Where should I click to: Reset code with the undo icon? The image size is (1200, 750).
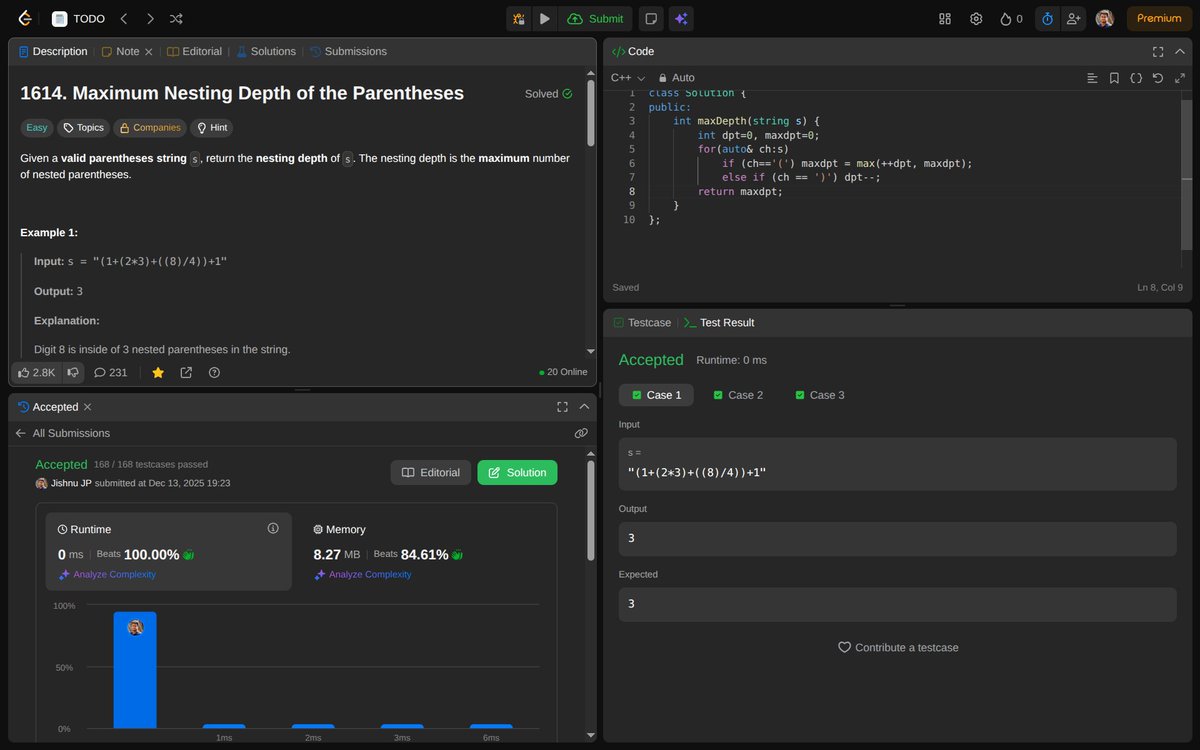click(x=1158, y=77)
